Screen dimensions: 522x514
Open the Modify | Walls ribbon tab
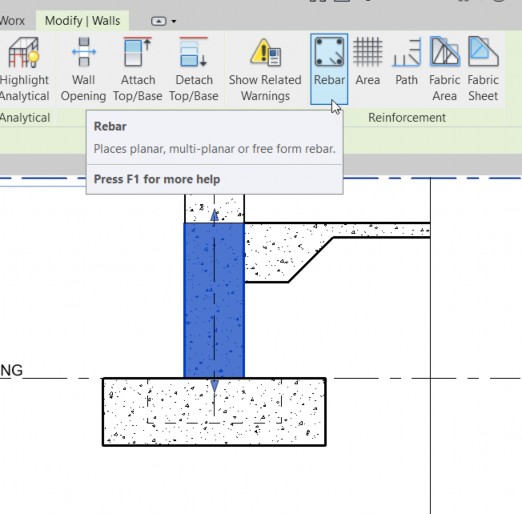[82, 21]
